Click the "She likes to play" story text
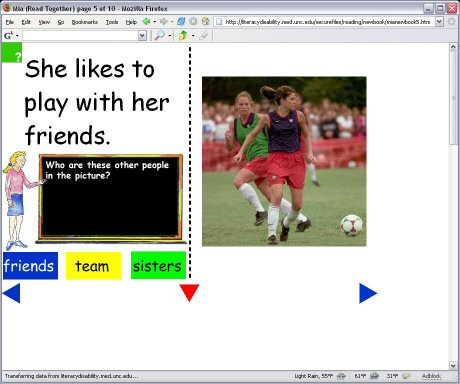 tap(97, 102)
